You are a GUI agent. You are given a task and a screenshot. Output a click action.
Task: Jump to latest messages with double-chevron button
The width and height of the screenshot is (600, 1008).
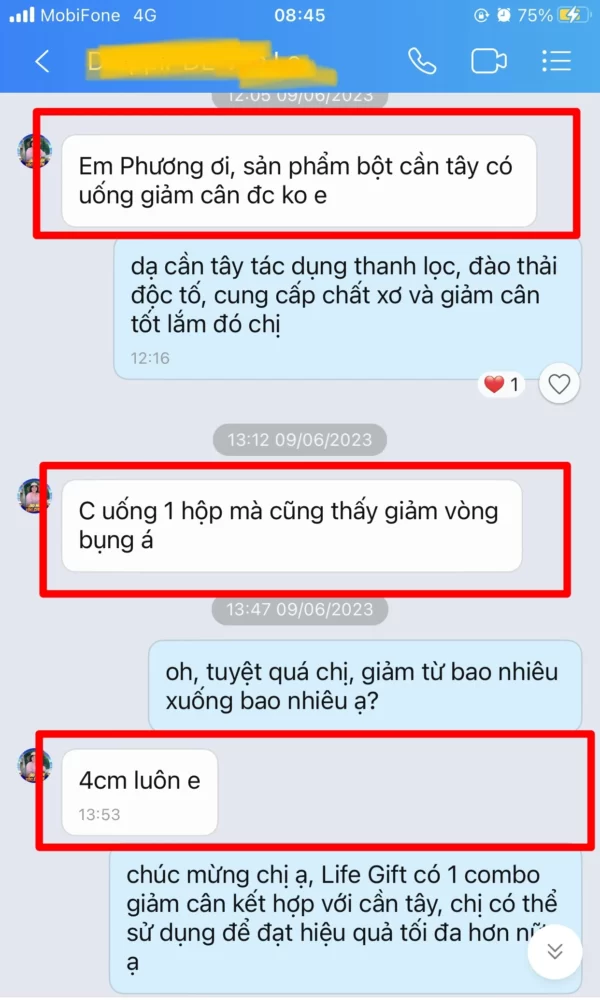554,951
